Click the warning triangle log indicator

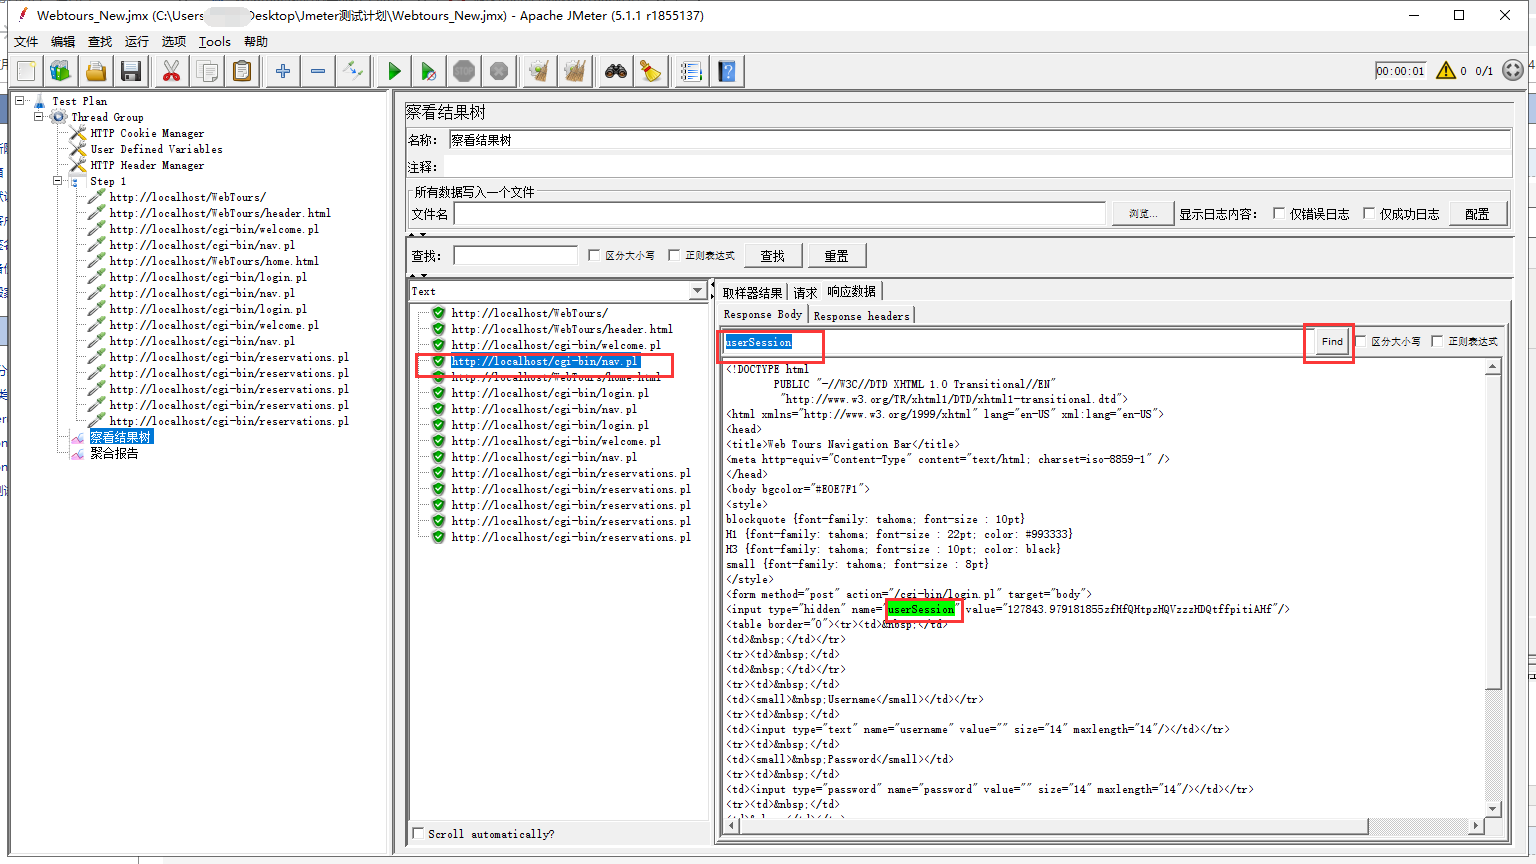pos(1446,70)
